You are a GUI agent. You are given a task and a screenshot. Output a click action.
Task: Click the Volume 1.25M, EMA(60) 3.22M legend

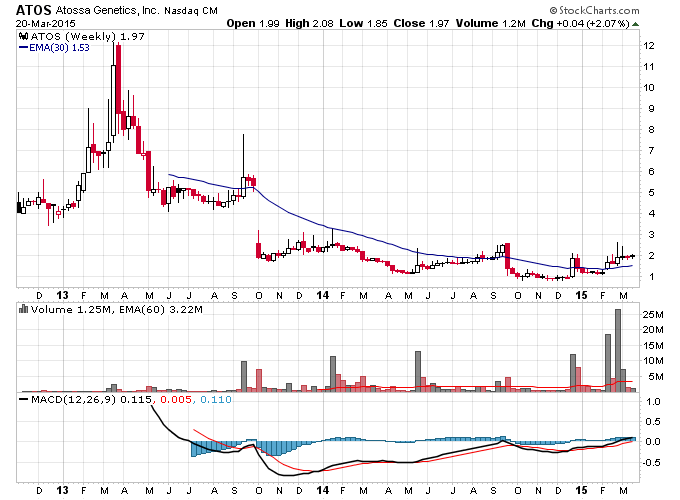tap(117, 310)
